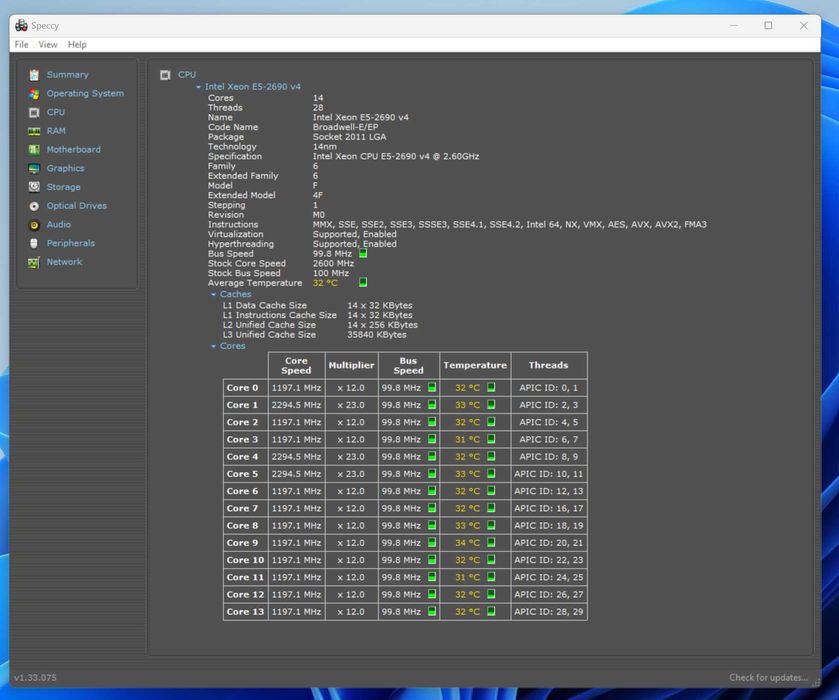839x700 pixels.
Task: Click Core 1 speed value 2294.5 MHz
Action: pyautogui.click(x=296, y=405)
